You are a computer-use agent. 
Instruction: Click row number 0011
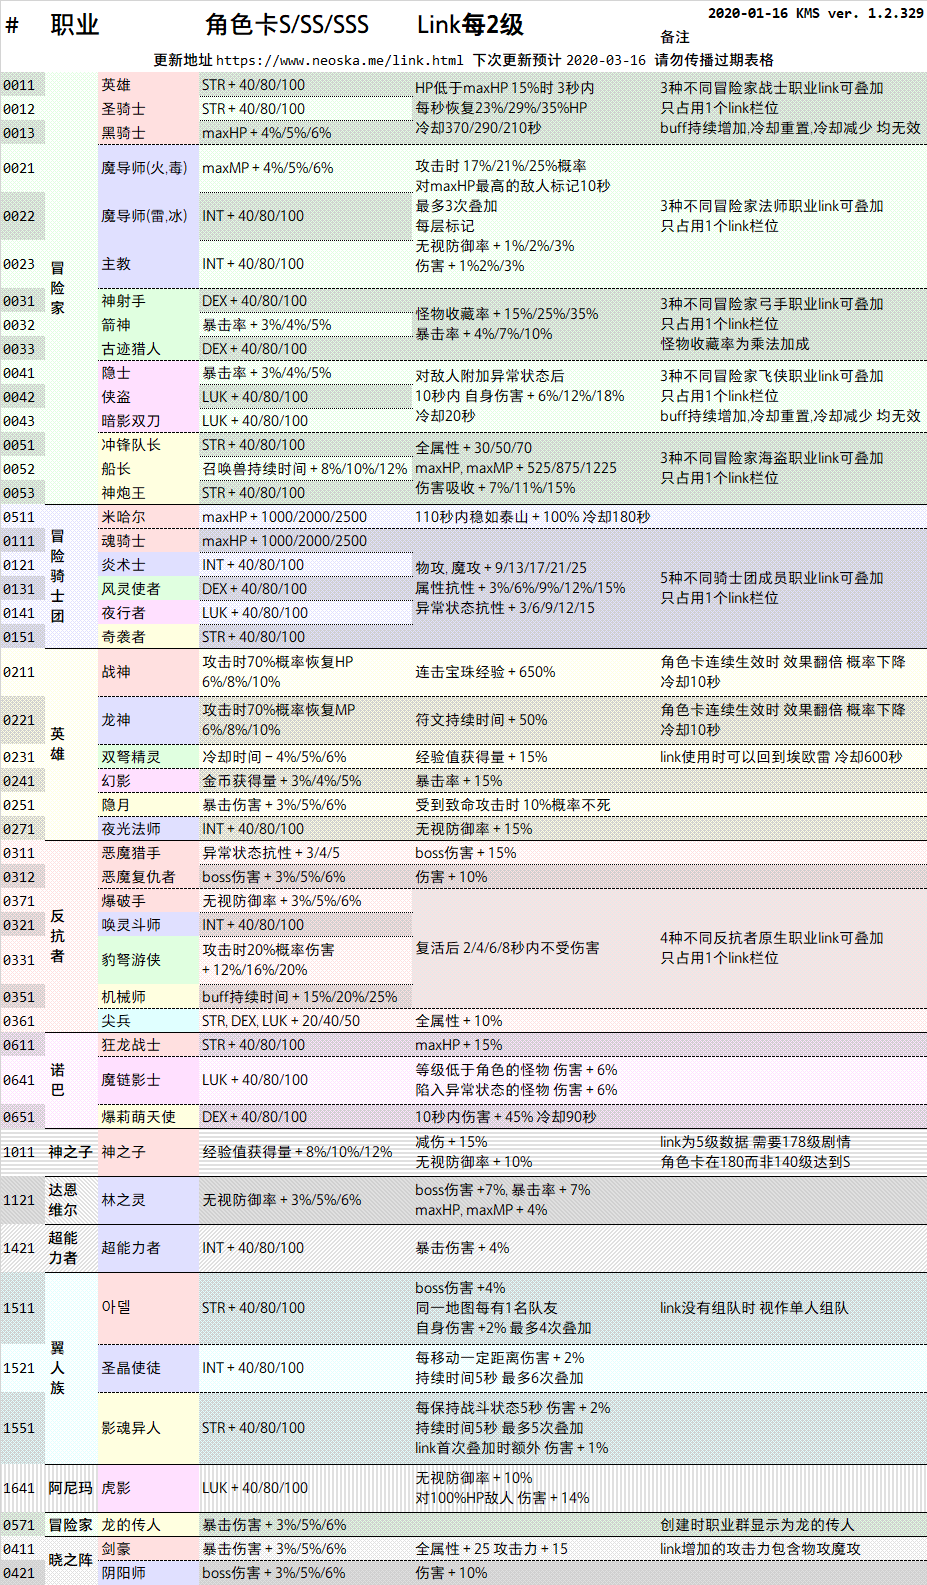(19, 85)
